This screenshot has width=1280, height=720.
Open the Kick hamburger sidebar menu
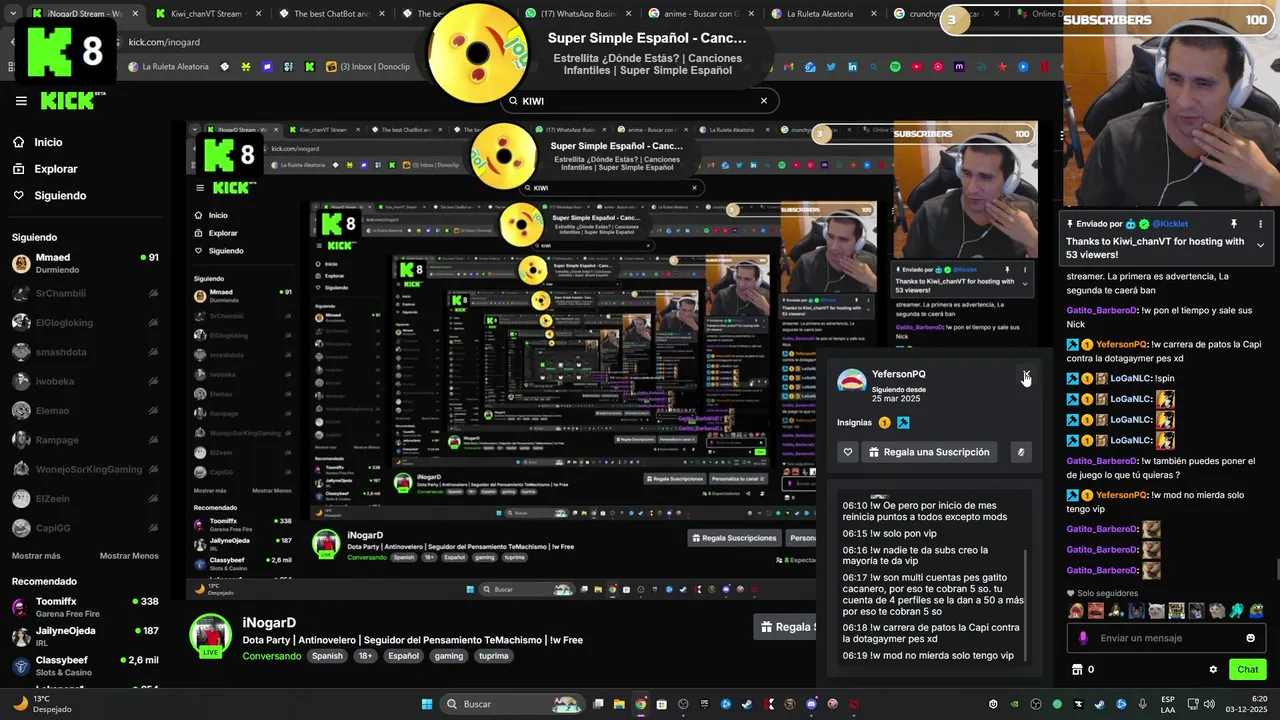pos(21,101)
